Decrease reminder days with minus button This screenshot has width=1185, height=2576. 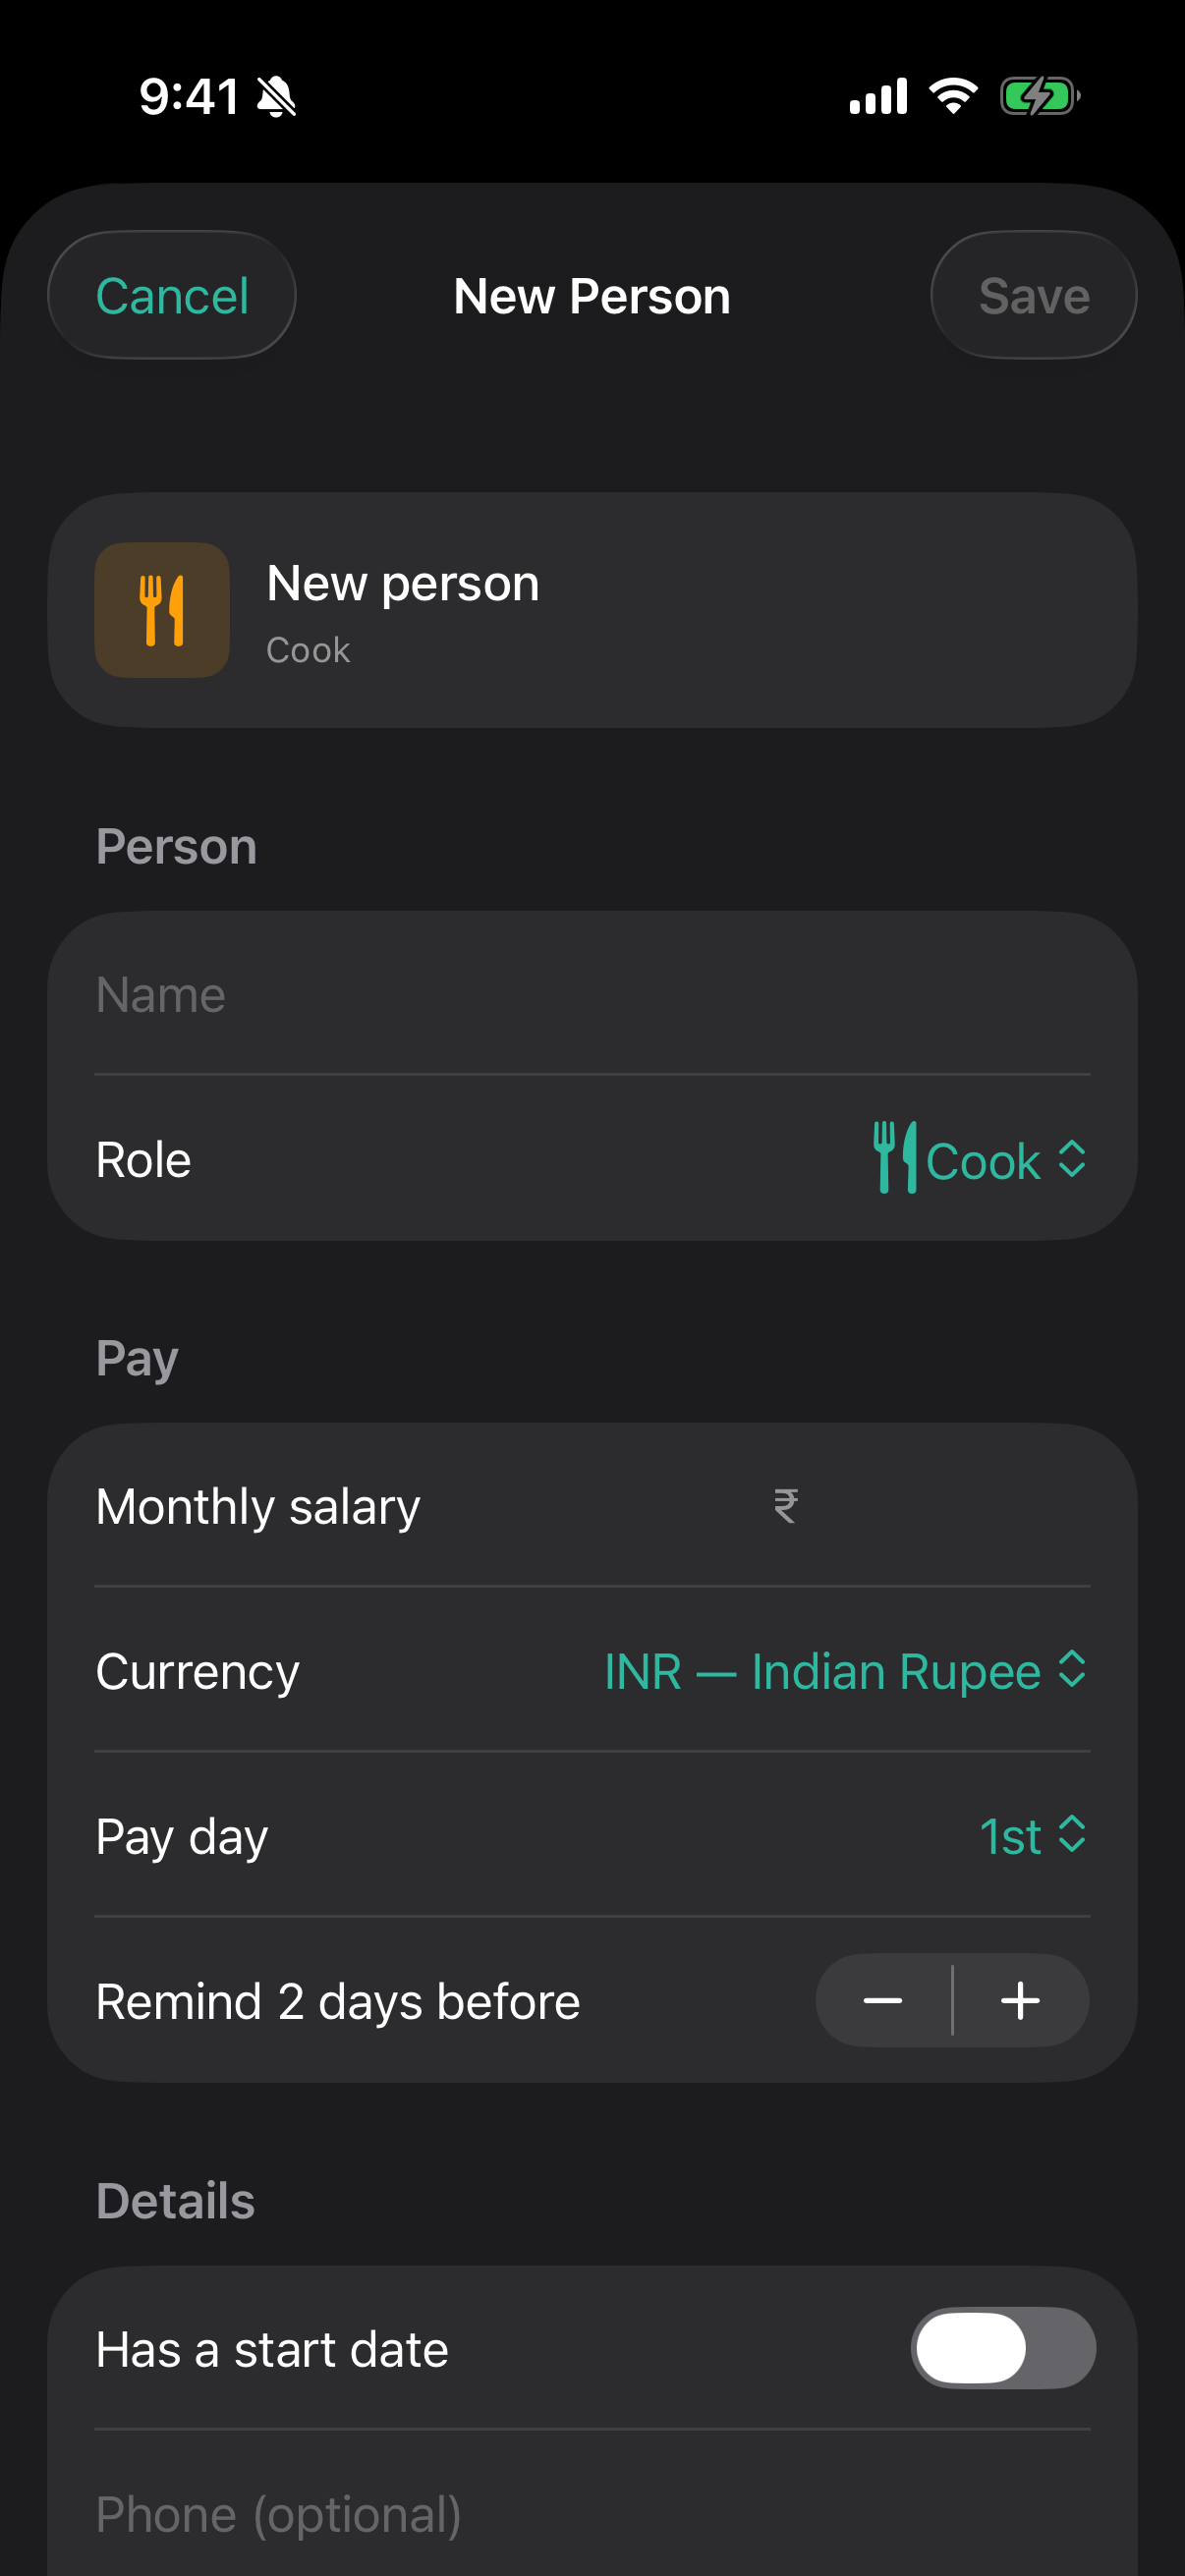[x=883, y=2001]
